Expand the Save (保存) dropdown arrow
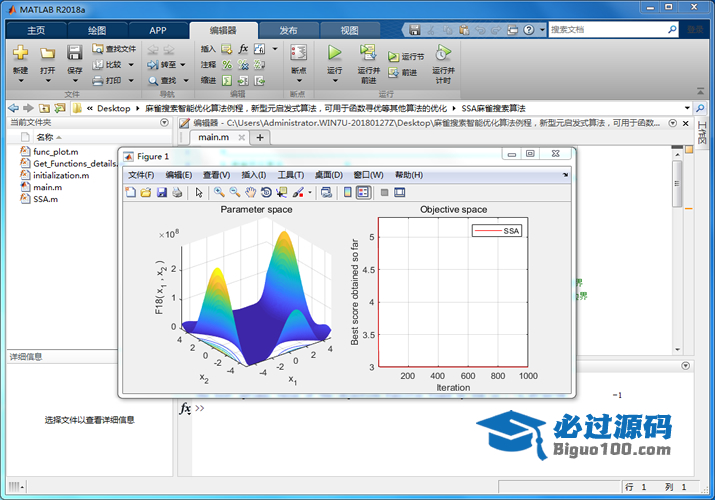Screen dimensions: 715x500 74,81
